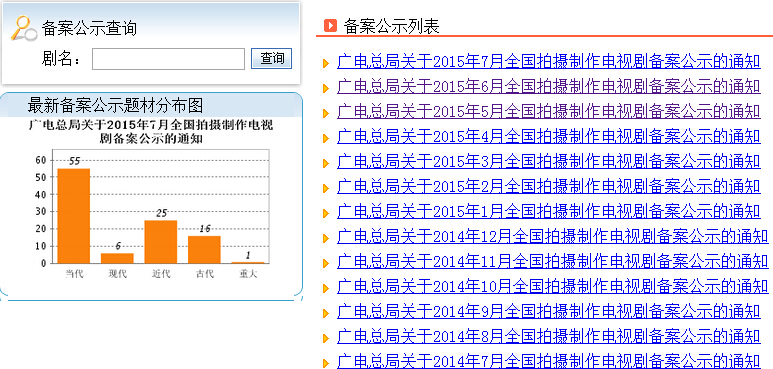773x369 pixels.
Task: Click the orange bullet arrow before 2015年4月 notice
Action: tap(325, 138)
